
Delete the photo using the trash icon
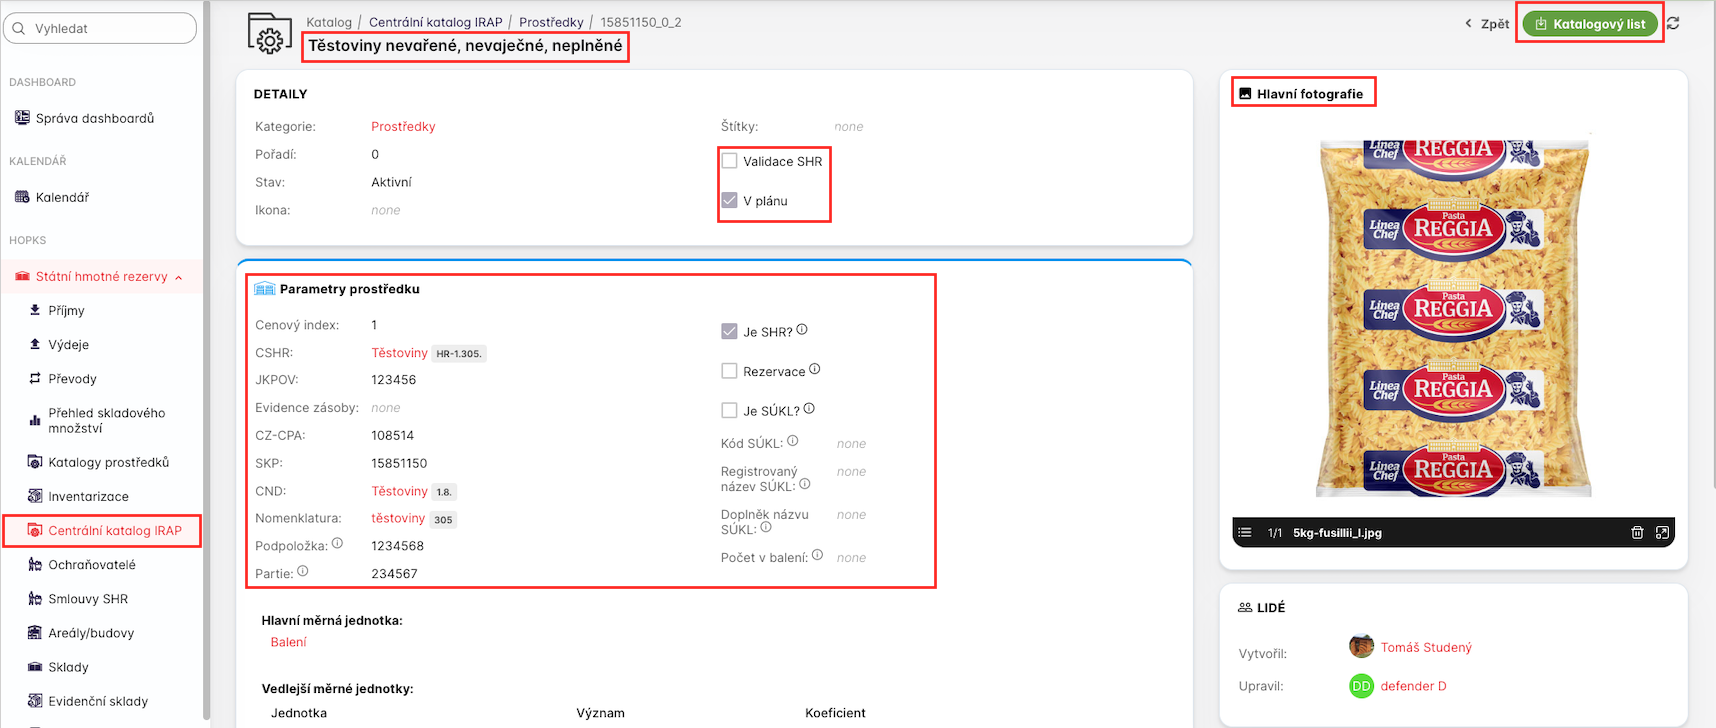click(1637, 533)
